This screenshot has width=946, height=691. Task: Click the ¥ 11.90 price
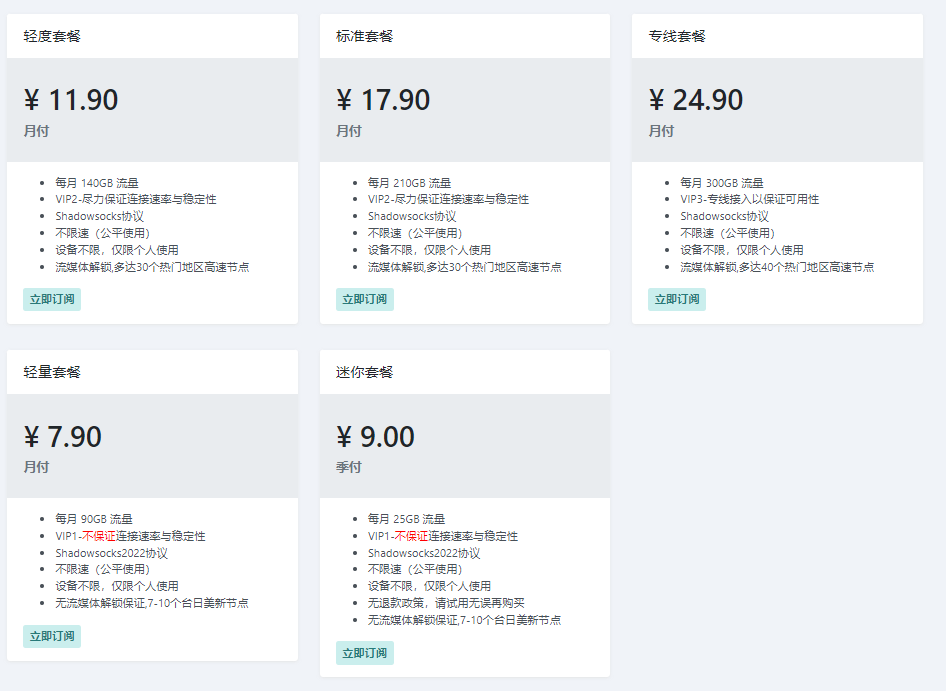[71, 100]
